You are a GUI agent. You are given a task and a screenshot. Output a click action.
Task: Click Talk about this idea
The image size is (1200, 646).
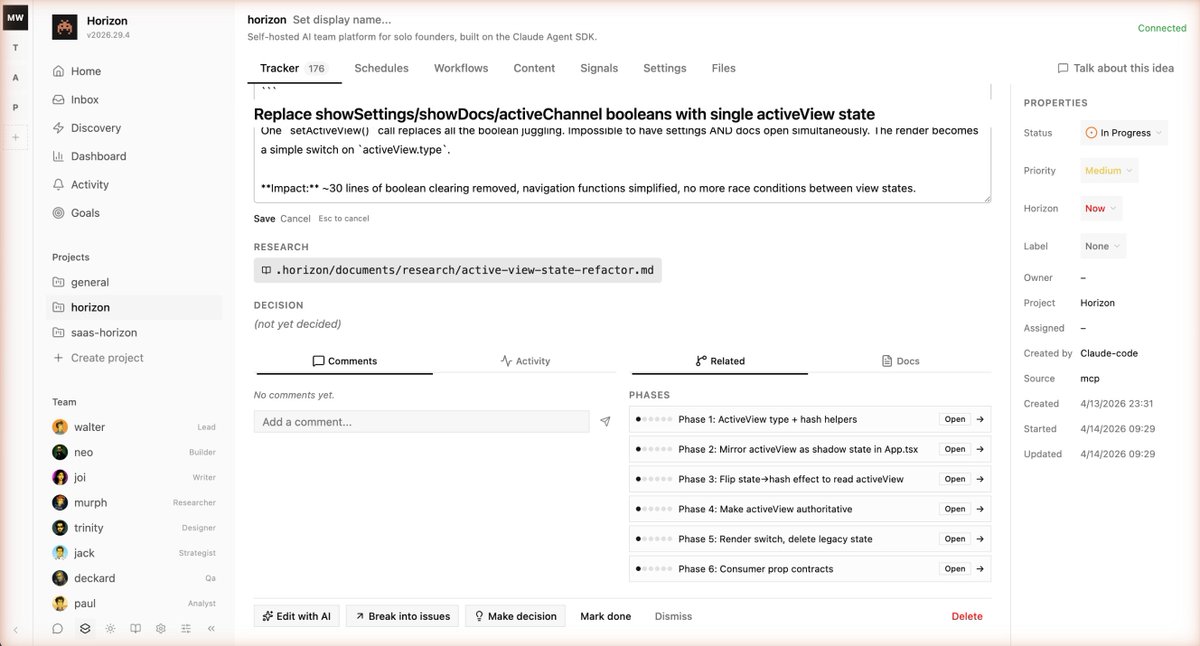(x=1115, y=68)
